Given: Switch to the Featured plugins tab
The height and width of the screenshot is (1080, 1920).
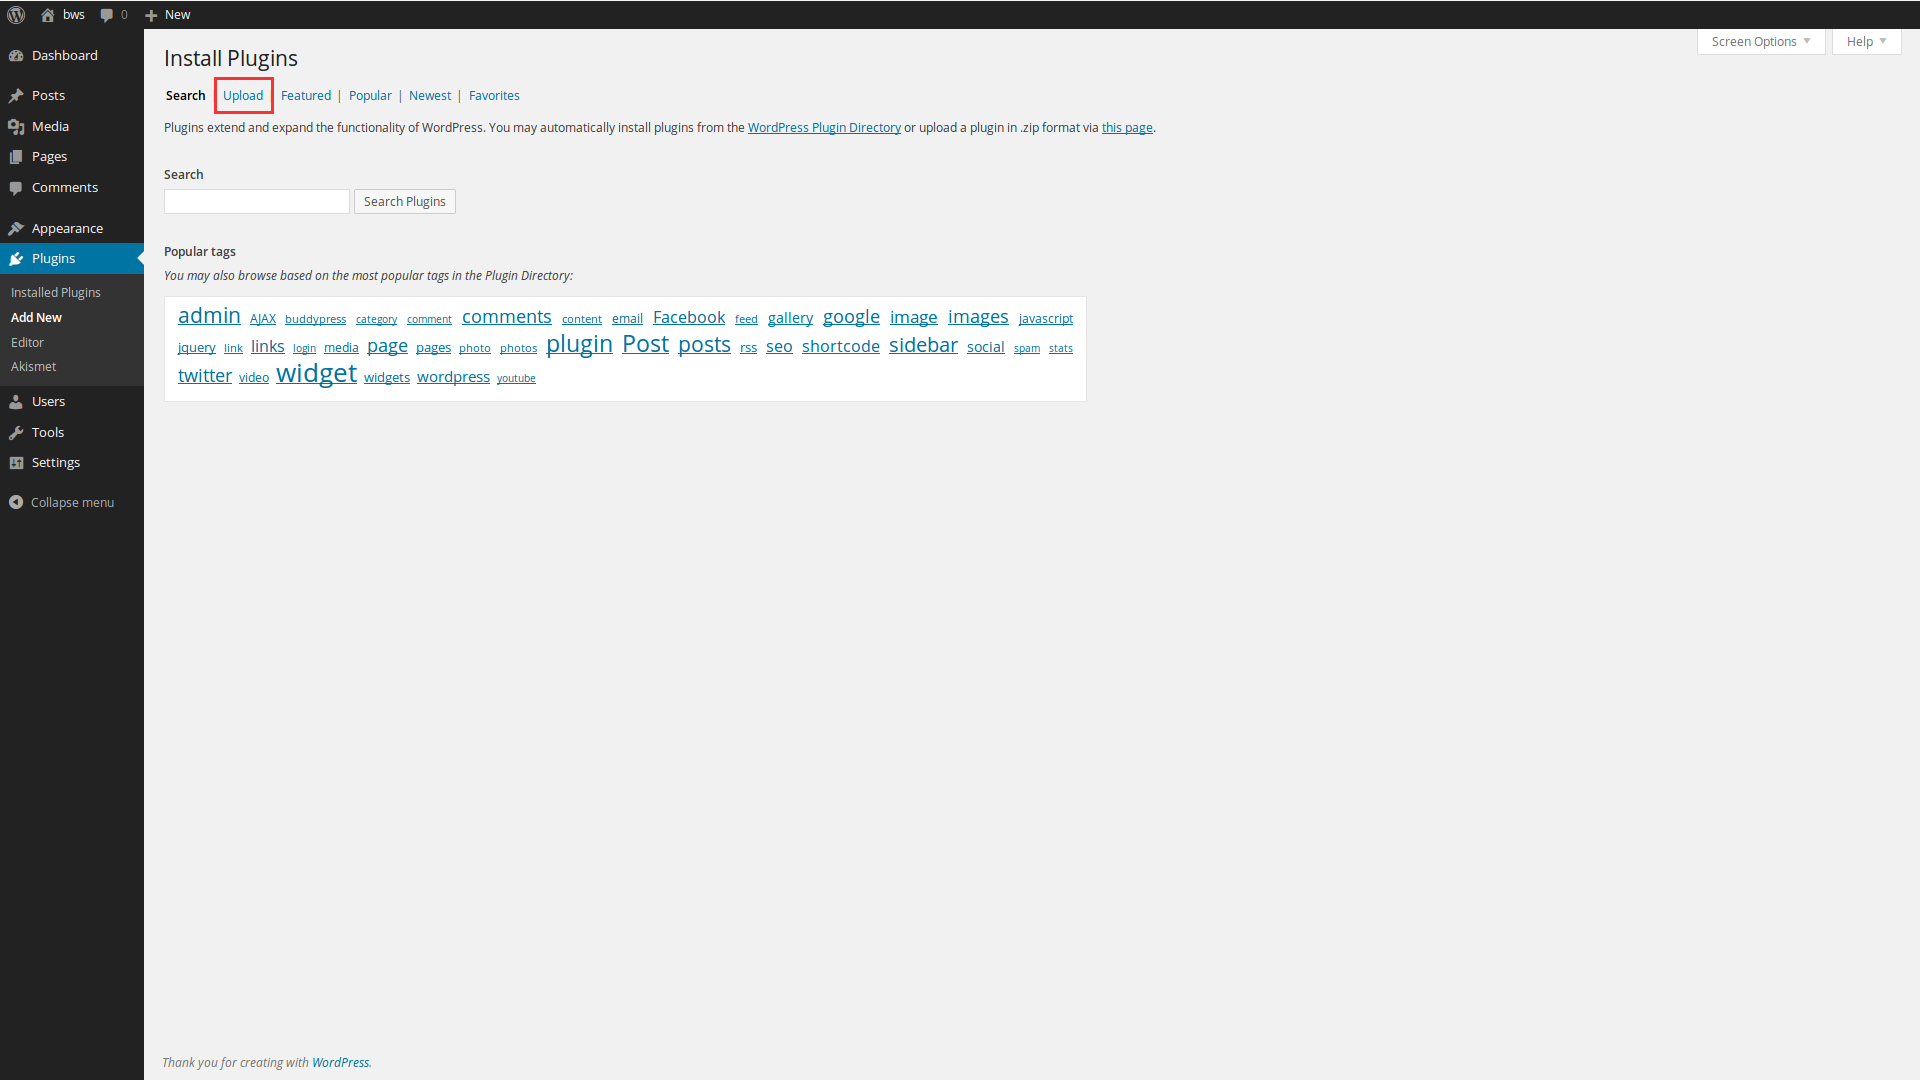Looking at the screenshot, I should pos(306,95).
